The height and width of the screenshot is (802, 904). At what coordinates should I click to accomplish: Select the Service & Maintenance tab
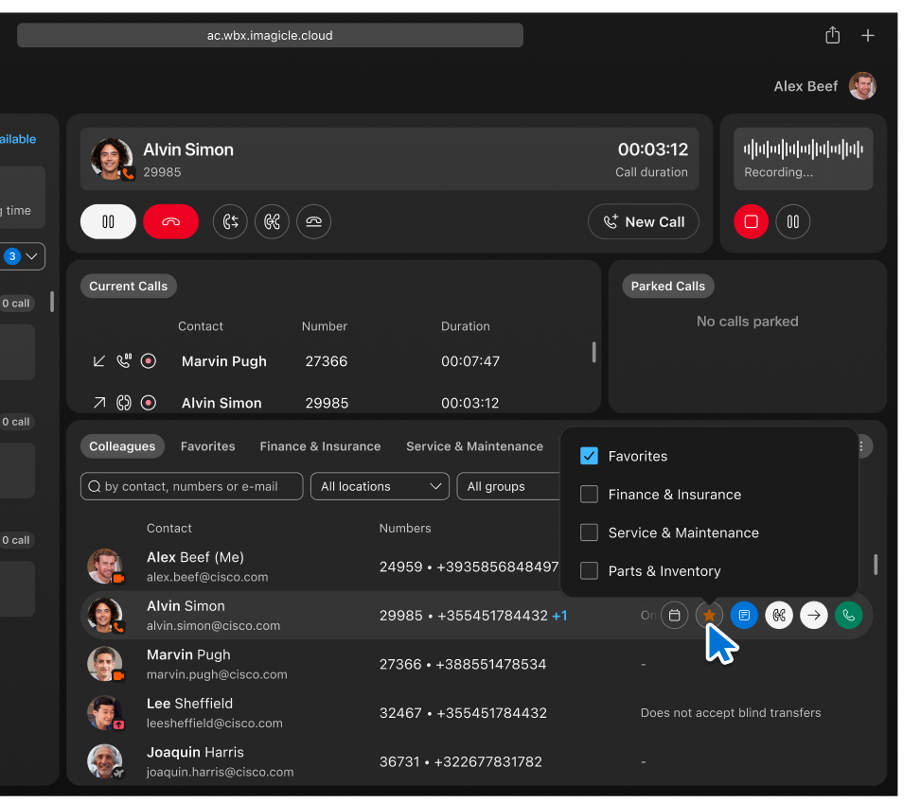[x=474, y=446]
